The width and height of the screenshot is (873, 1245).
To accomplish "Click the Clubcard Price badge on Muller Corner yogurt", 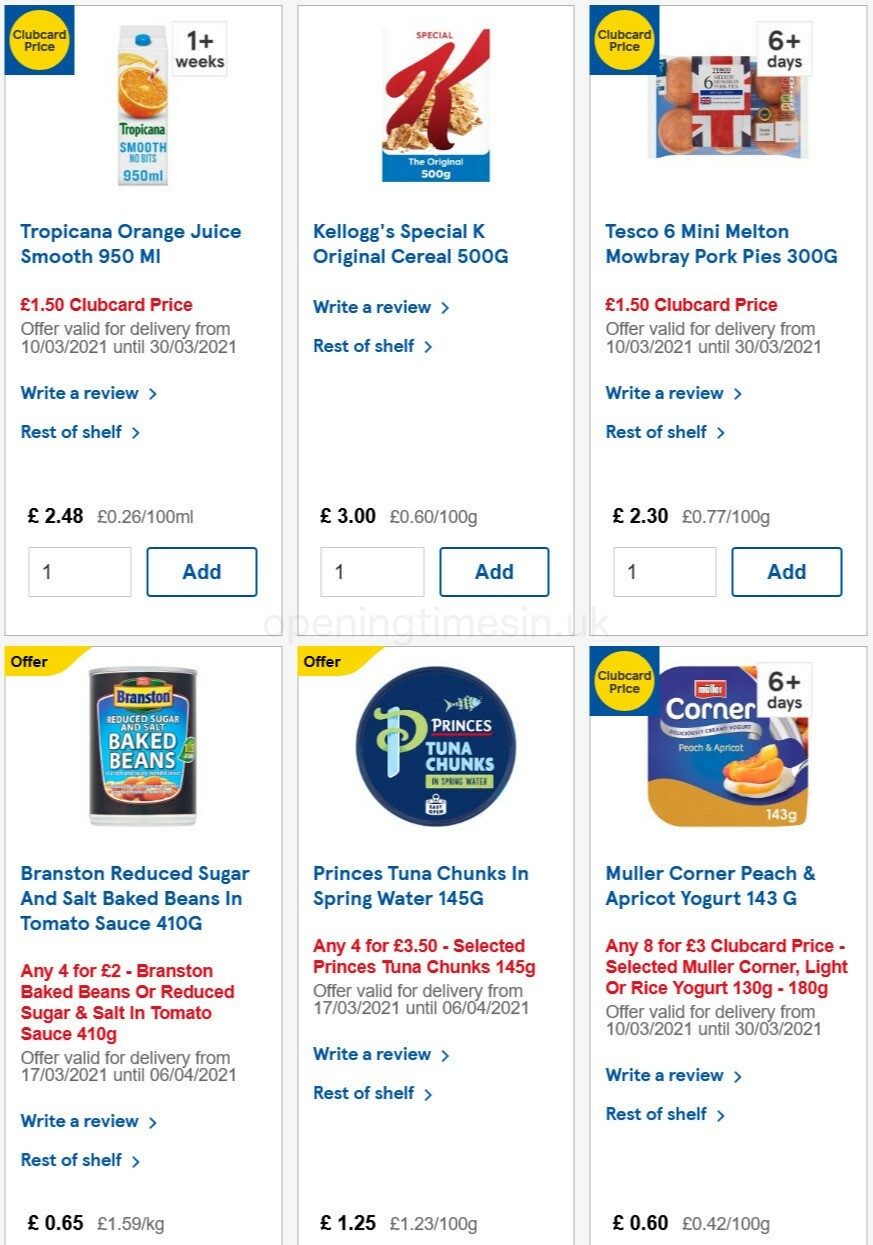I will 624,682.
